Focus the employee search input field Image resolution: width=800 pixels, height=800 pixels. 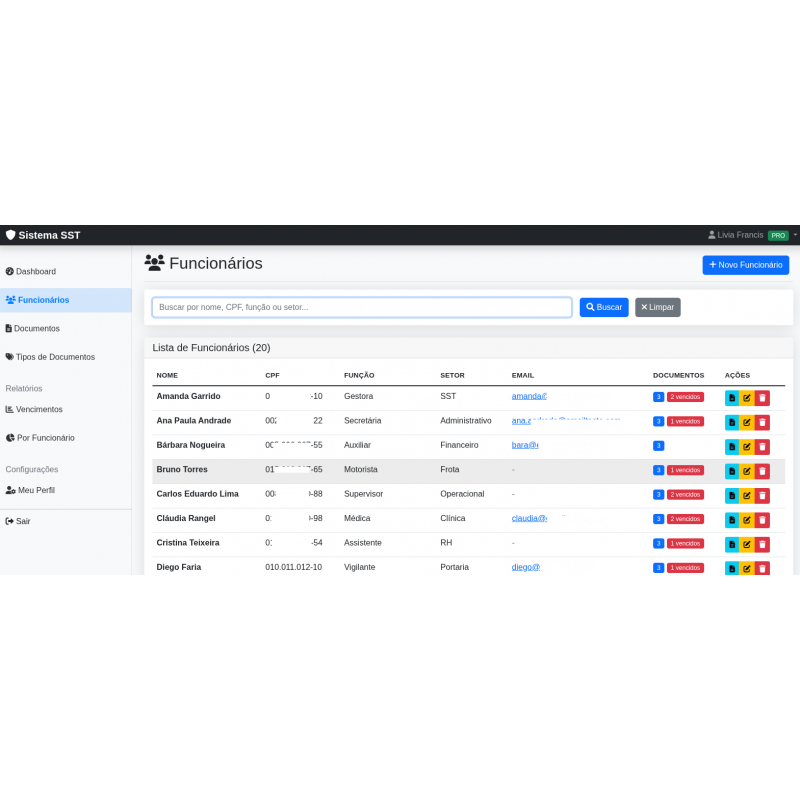[361, 307]
